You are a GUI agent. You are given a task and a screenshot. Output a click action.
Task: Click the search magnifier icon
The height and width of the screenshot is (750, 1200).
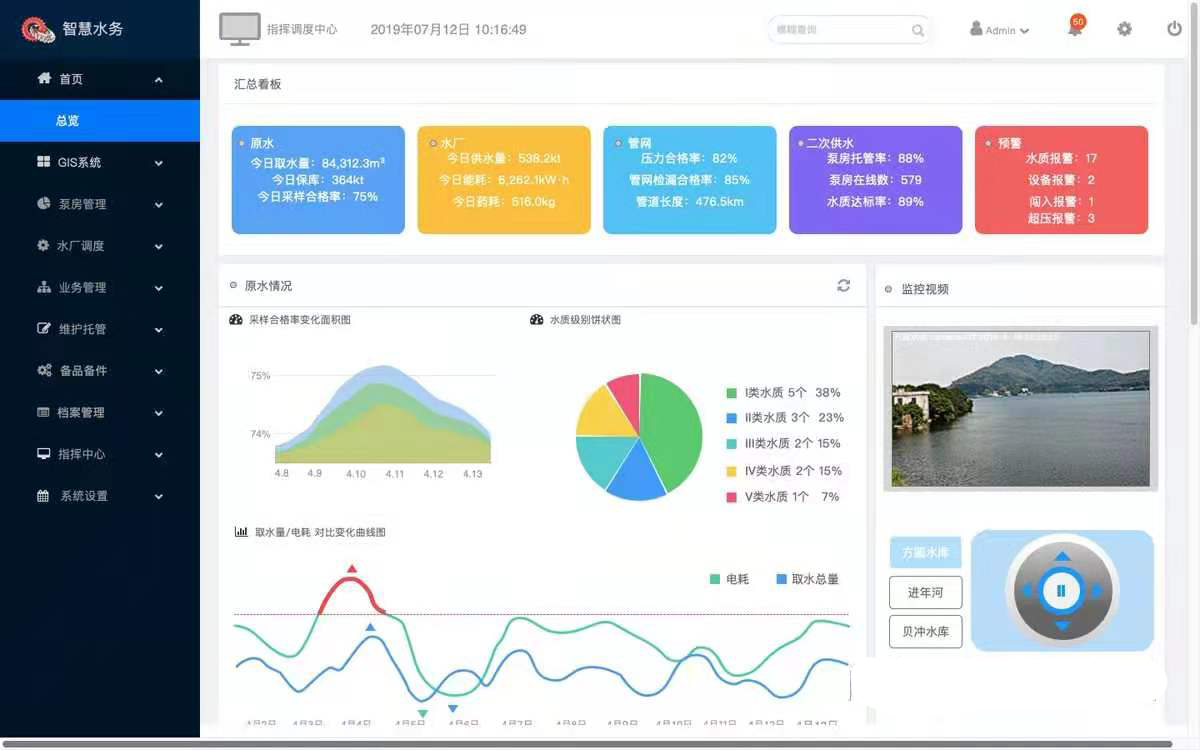(x=918, y=30)
